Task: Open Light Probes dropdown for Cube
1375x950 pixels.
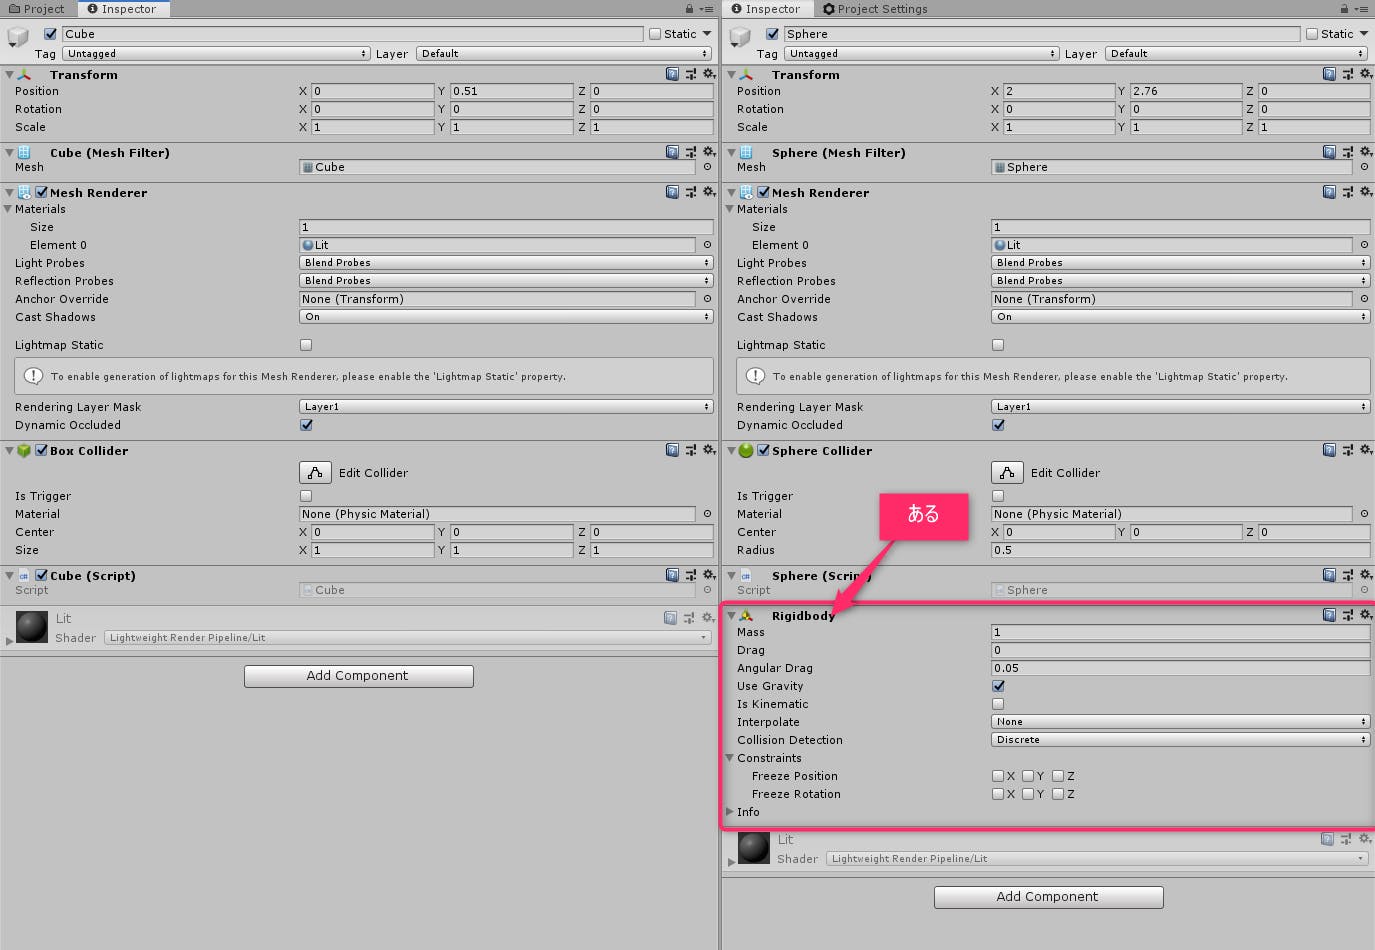Action: pyautogui.click(x=506, y=263)
